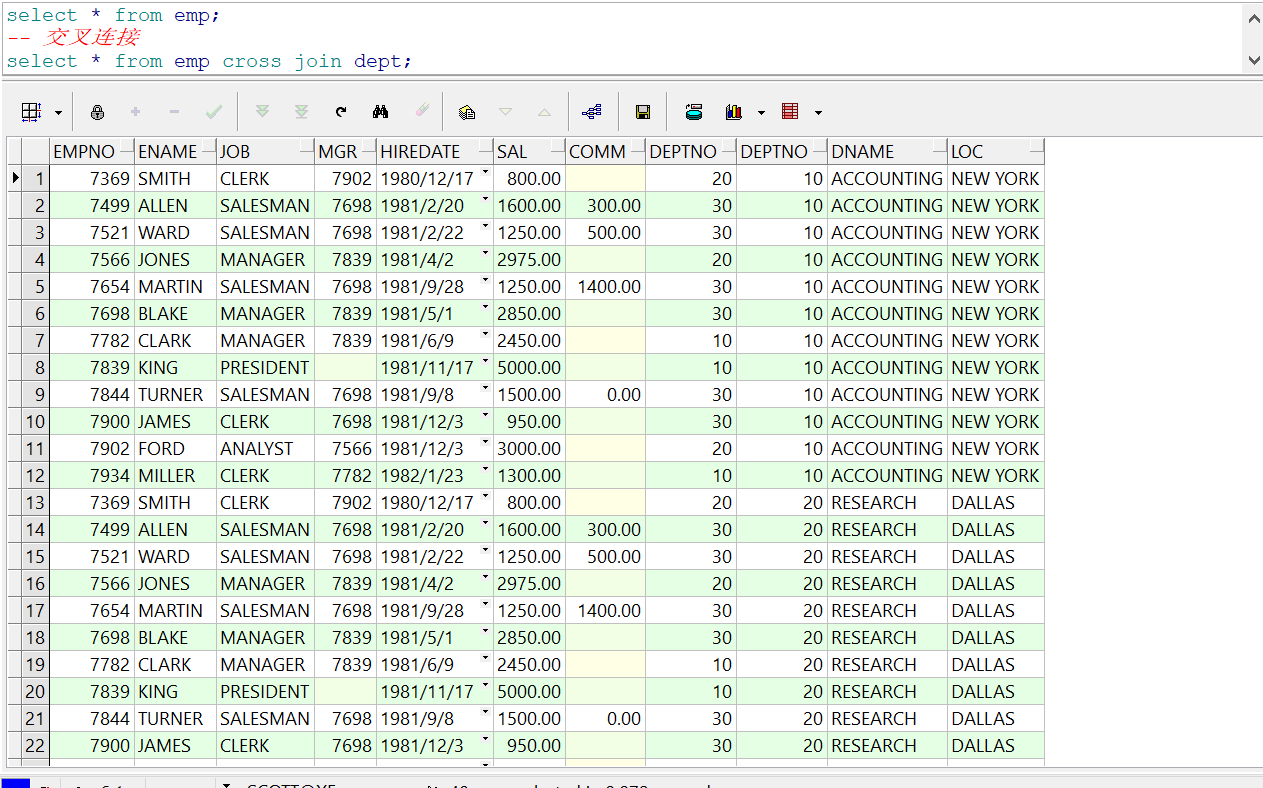The image size is (1263, 788).
Task: Open date dropdown on row 17 hire date
Action: click(x=485, y=605)
